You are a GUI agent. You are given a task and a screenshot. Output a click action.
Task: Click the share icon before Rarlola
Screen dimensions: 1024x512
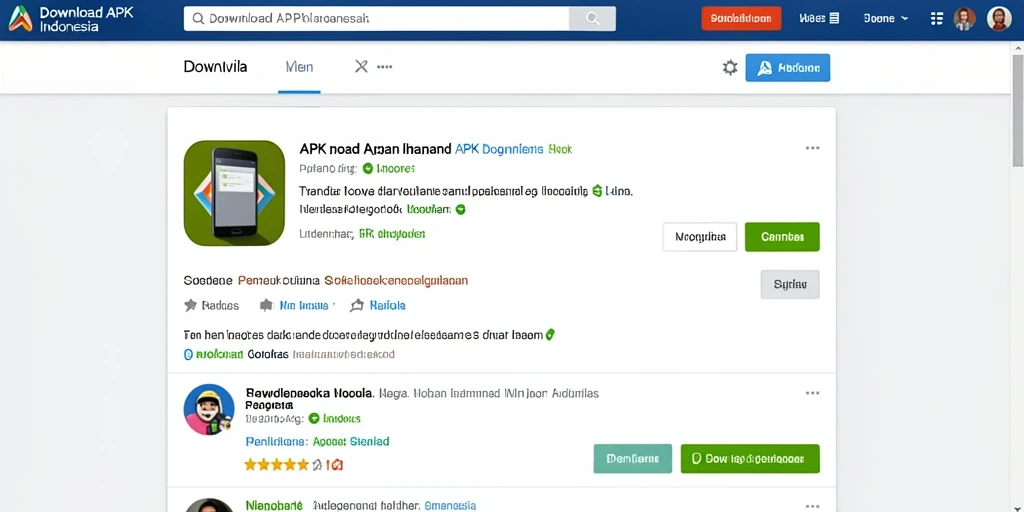357,305
